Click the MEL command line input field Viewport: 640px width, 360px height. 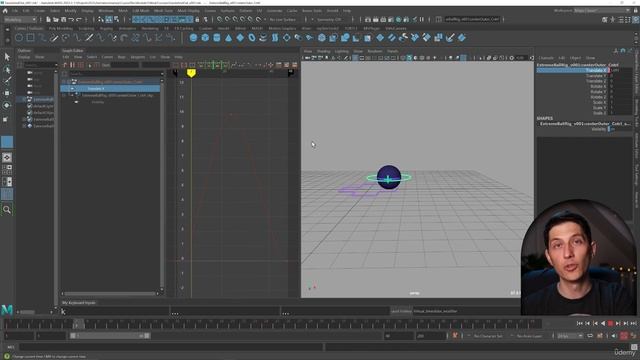pyautogui.click(x=171, y=347)
